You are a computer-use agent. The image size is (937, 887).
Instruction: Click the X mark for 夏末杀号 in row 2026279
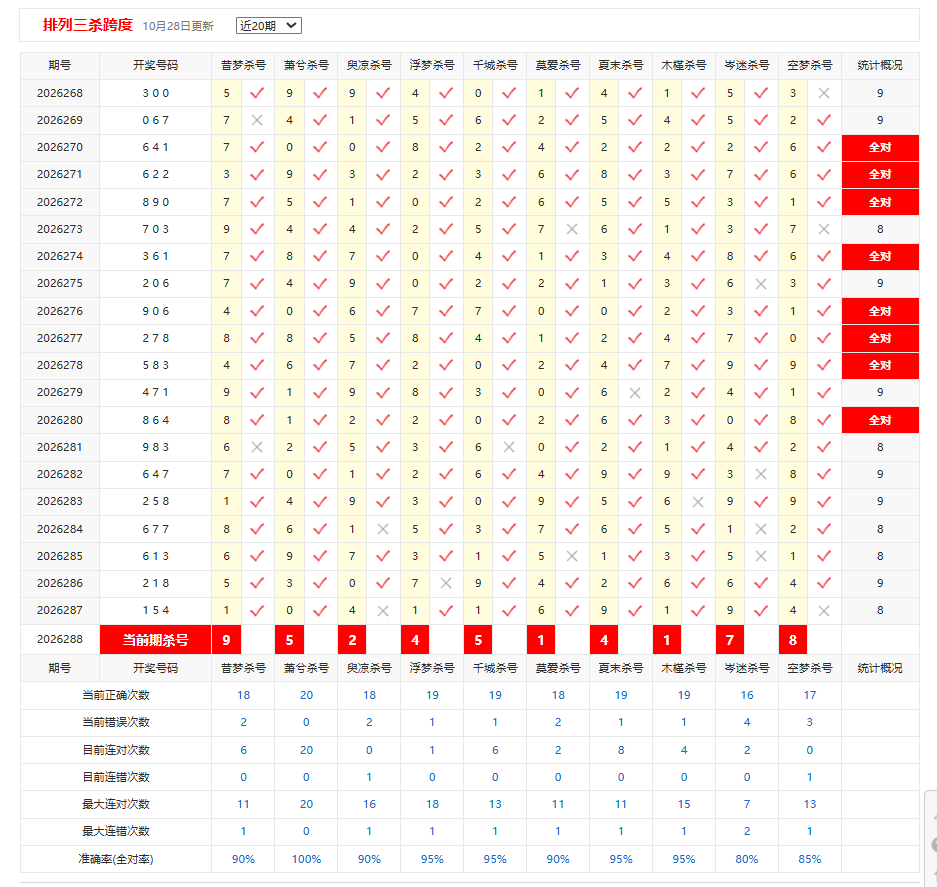coord(635,393)
